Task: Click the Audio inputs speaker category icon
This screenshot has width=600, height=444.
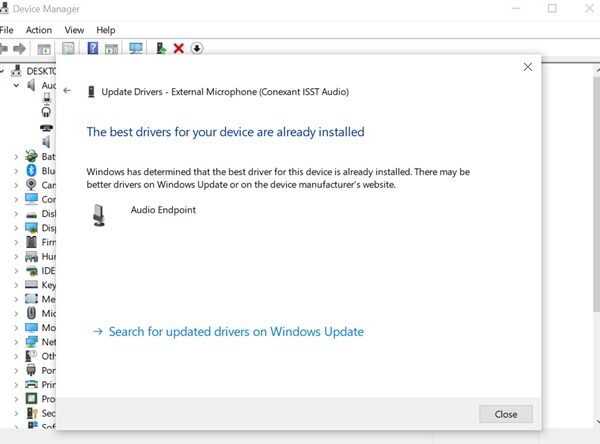Action: 31,85
